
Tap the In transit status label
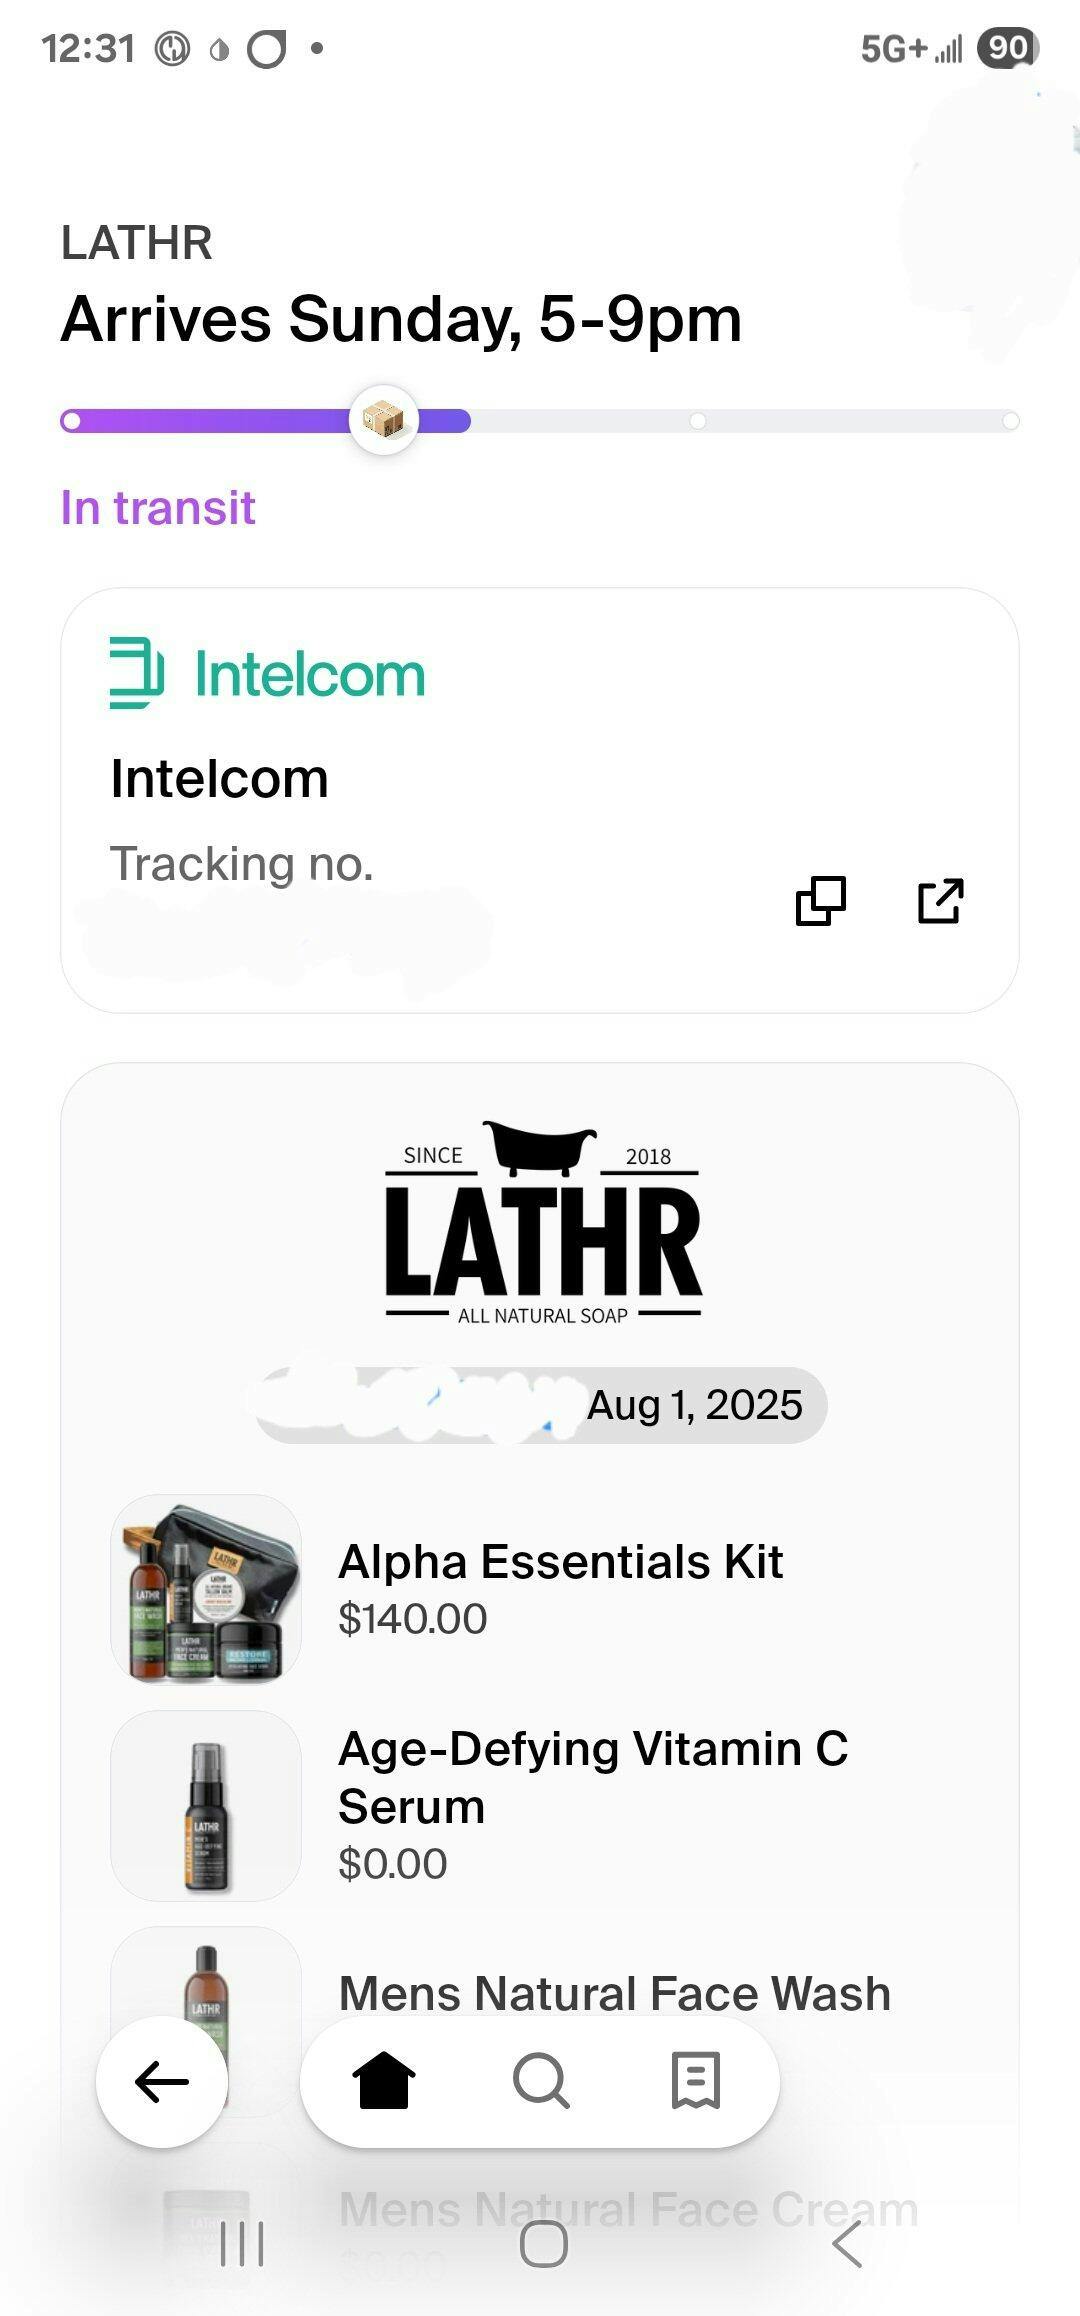tap(158, 508)
